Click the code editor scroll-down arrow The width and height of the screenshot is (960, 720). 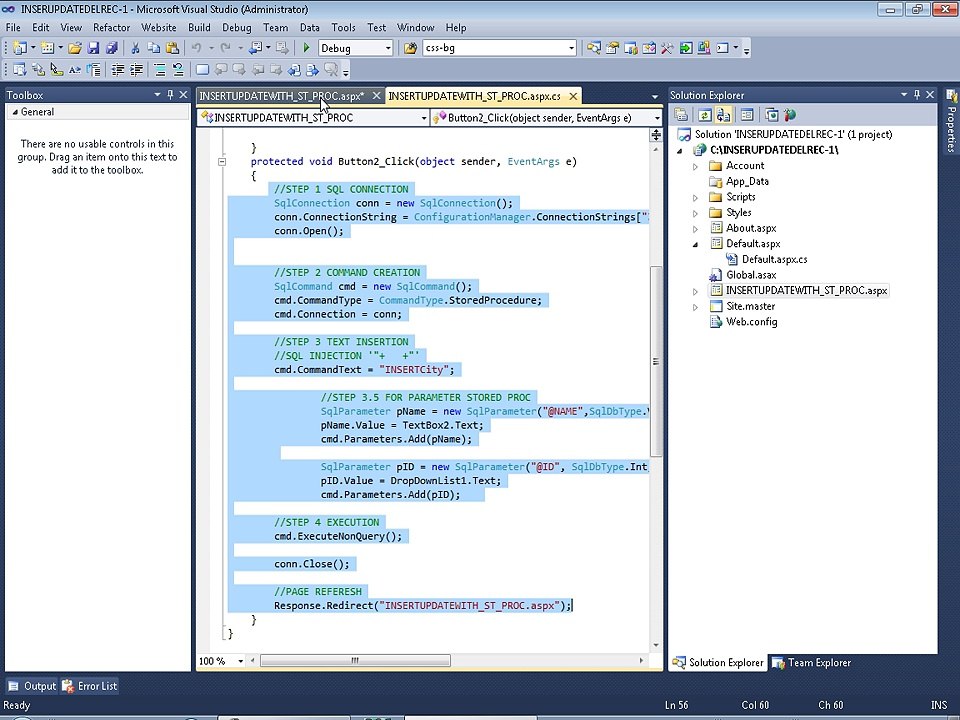pos(656,645)
